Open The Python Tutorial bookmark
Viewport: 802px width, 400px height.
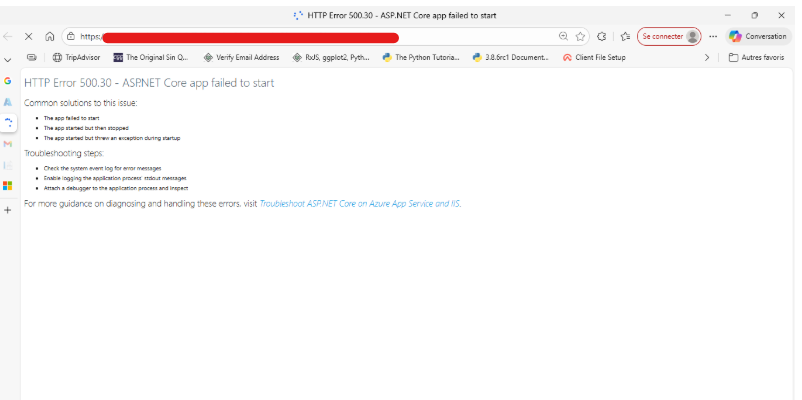(421, 57)
